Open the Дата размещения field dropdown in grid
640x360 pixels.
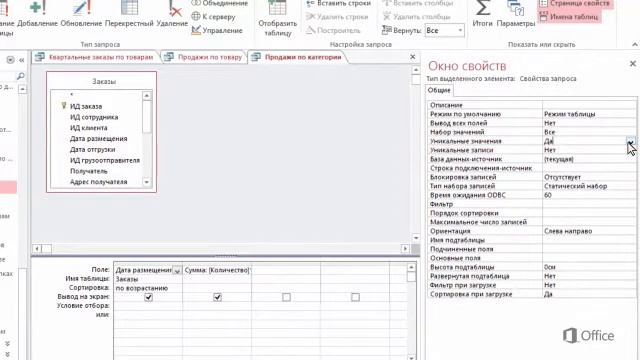click(x=177, y=270)
